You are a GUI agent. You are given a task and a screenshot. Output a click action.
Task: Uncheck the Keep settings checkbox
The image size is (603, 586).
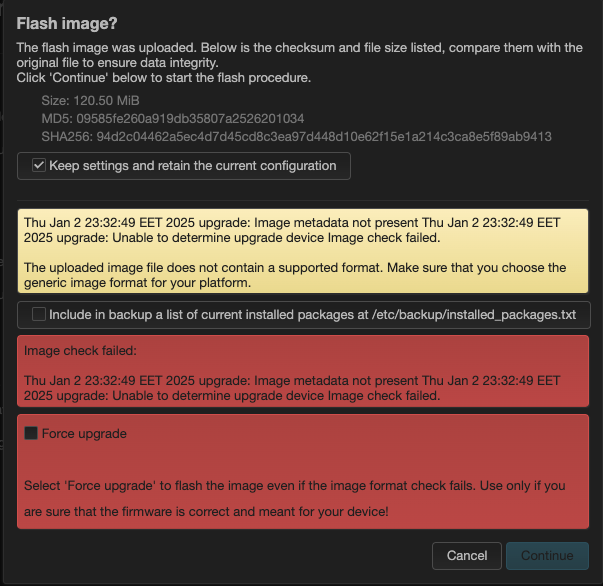click(x=39, y=165)
